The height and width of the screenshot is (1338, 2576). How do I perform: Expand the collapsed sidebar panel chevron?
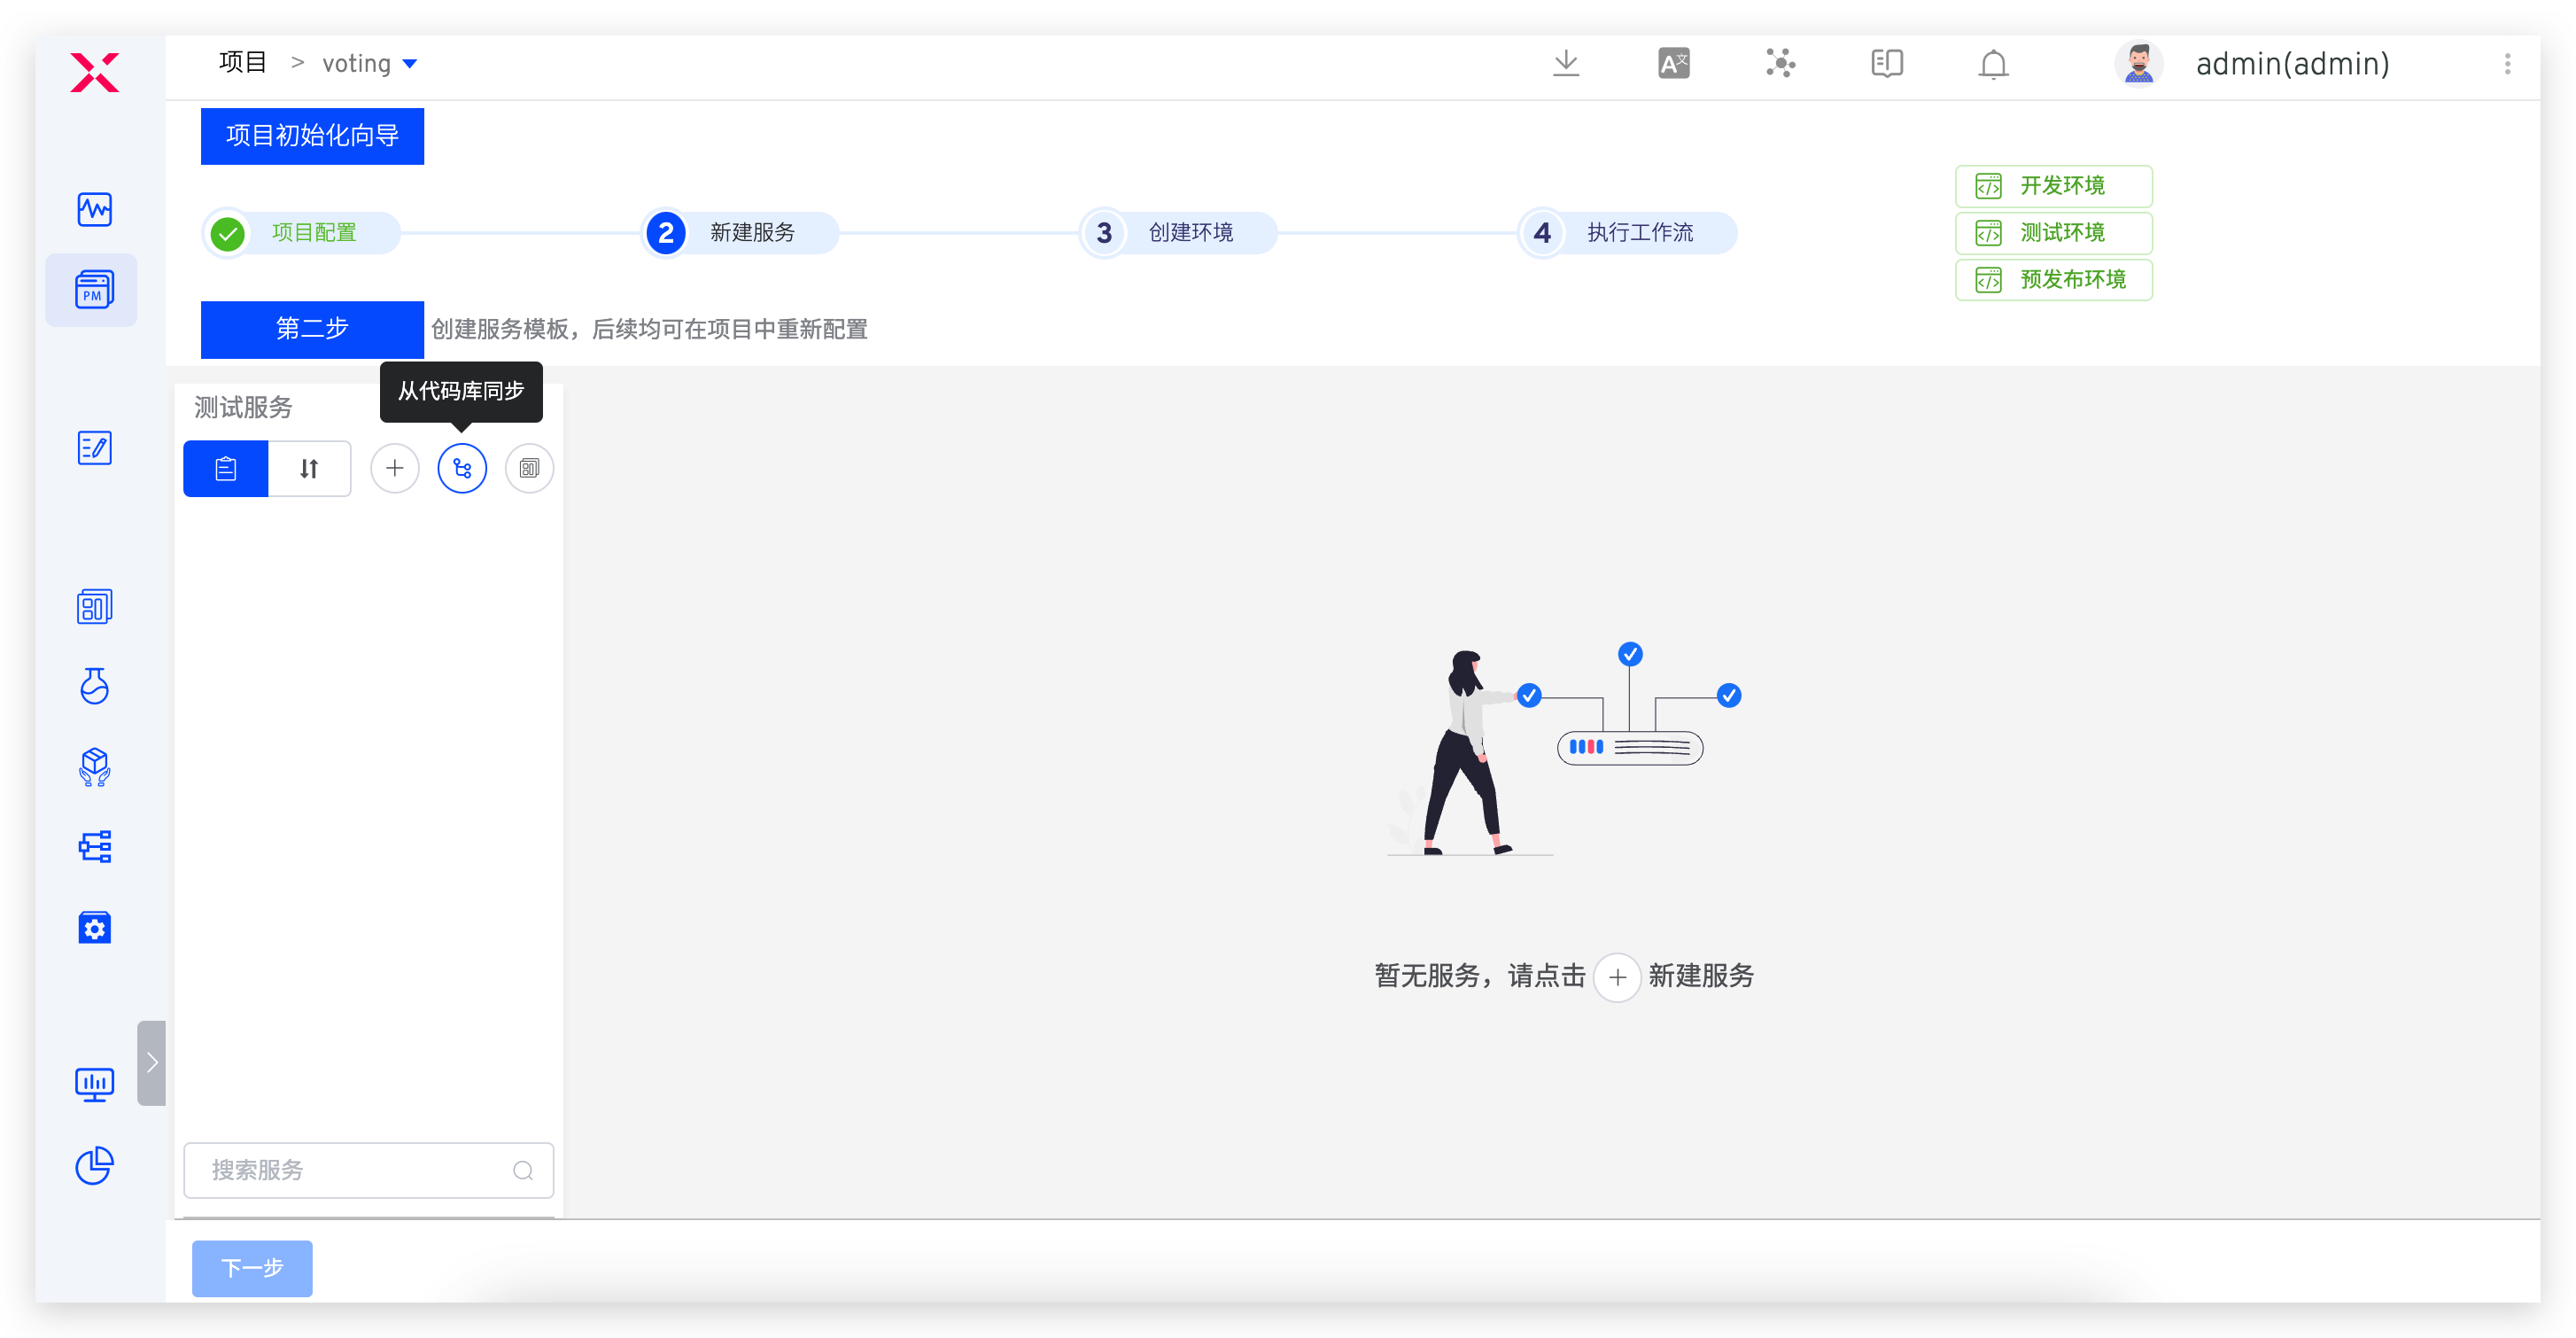(x=152, y=1063)
